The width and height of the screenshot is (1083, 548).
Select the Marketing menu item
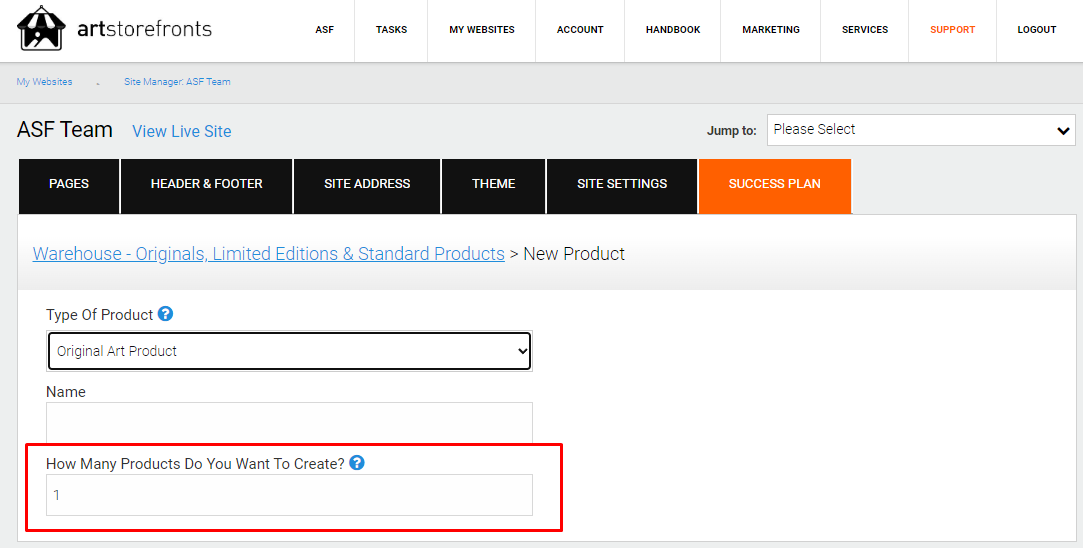(771, 30)
